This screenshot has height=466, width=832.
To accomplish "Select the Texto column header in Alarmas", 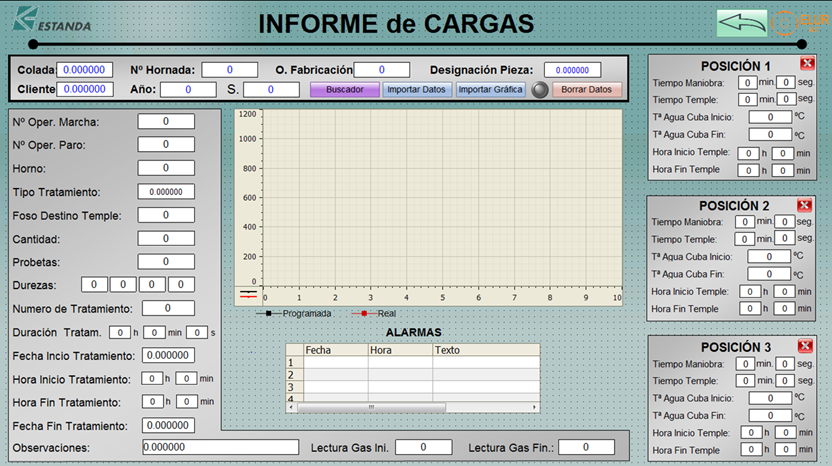I will pos(485,350).
